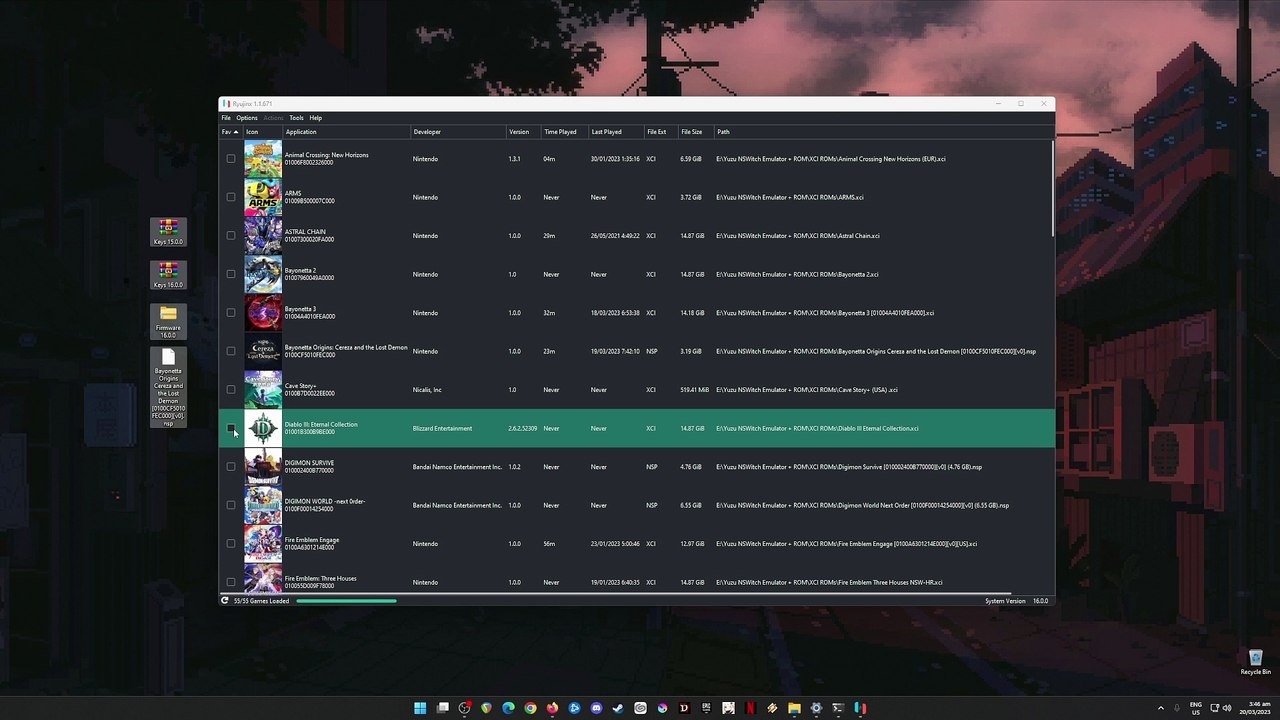Sort the game list by the Fav column
Viewport: 1280px width, 720px height.
click(230, 132)
